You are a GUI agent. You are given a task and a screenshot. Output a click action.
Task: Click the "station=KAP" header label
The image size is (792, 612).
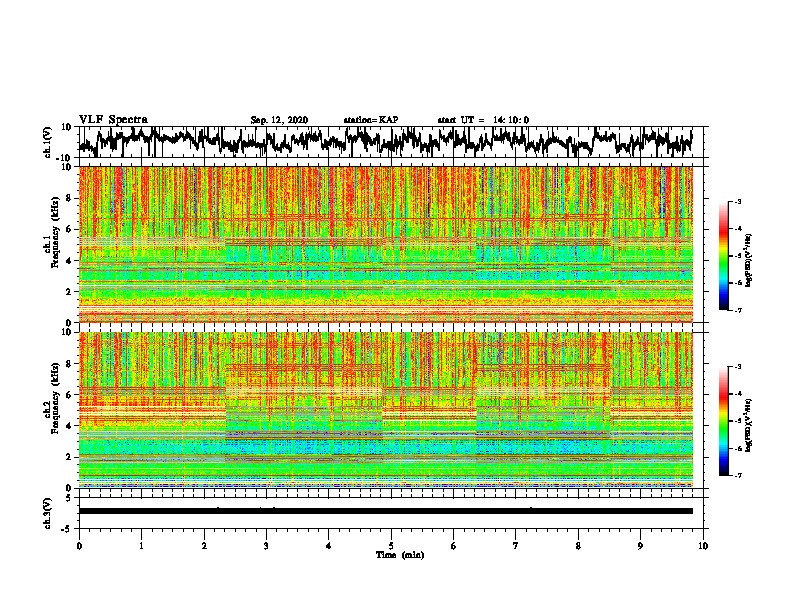[x=371, y=120]
